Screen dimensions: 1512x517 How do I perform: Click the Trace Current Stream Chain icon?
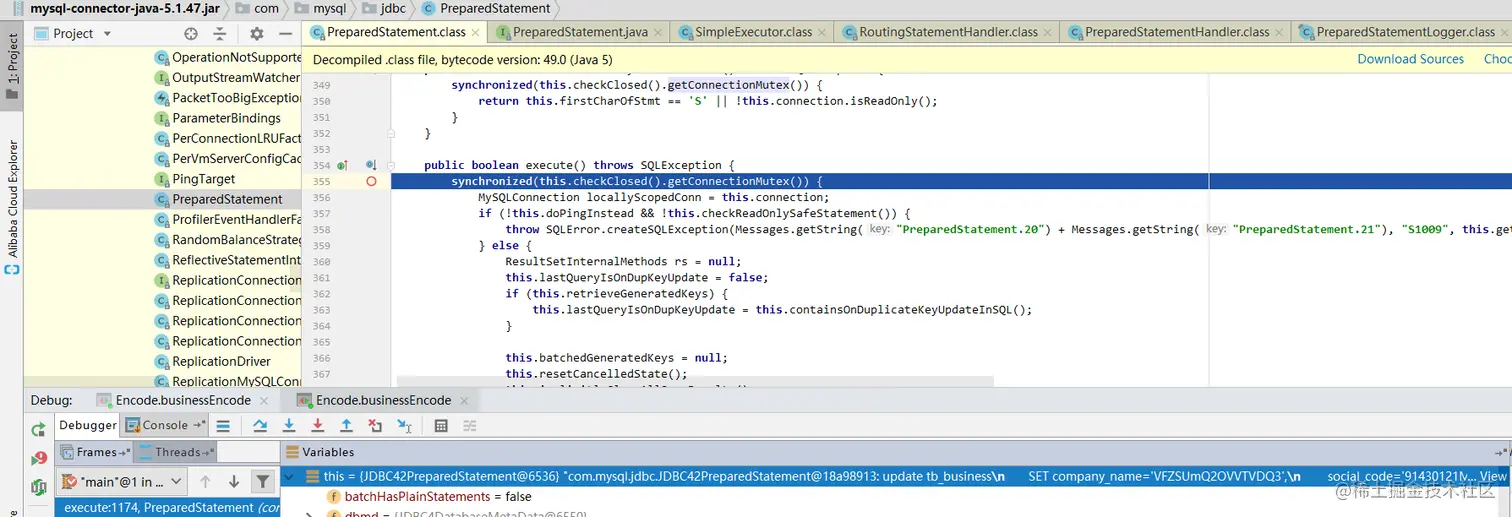point(469,425)
